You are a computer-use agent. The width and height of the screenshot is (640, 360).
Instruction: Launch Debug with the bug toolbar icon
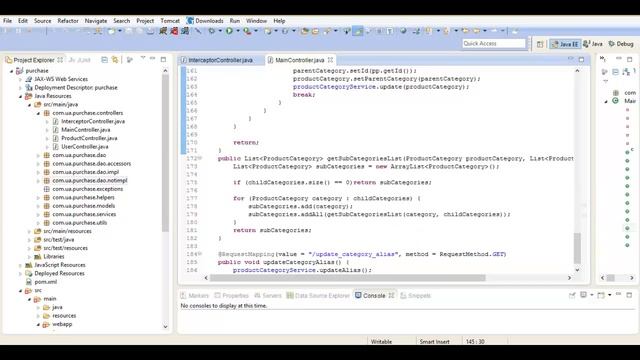pyautogui.click(x=212, y=31)
